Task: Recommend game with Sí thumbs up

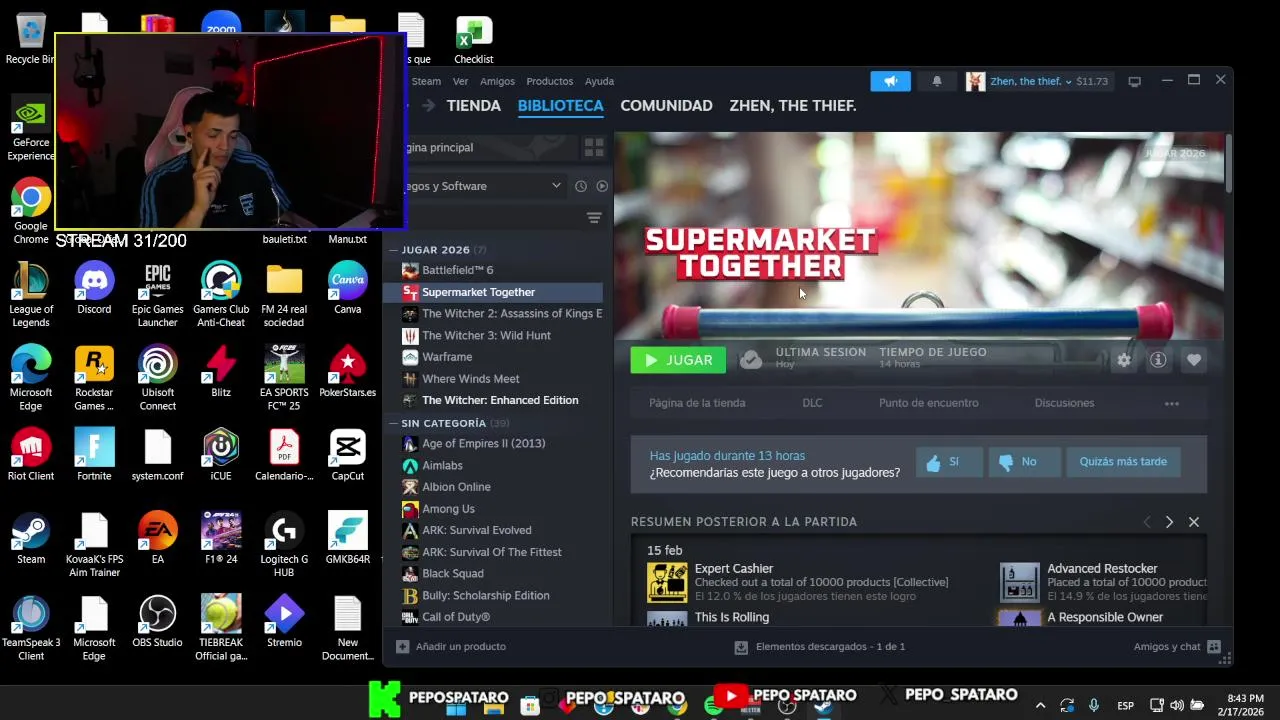Action: 949,462
